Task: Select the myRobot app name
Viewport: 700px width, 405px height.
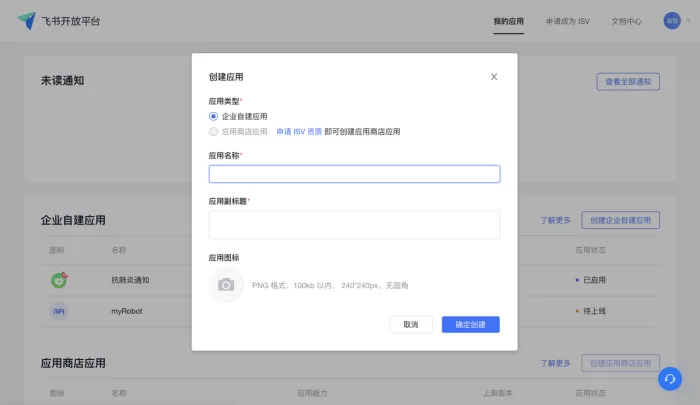Action: click(127, 311)
